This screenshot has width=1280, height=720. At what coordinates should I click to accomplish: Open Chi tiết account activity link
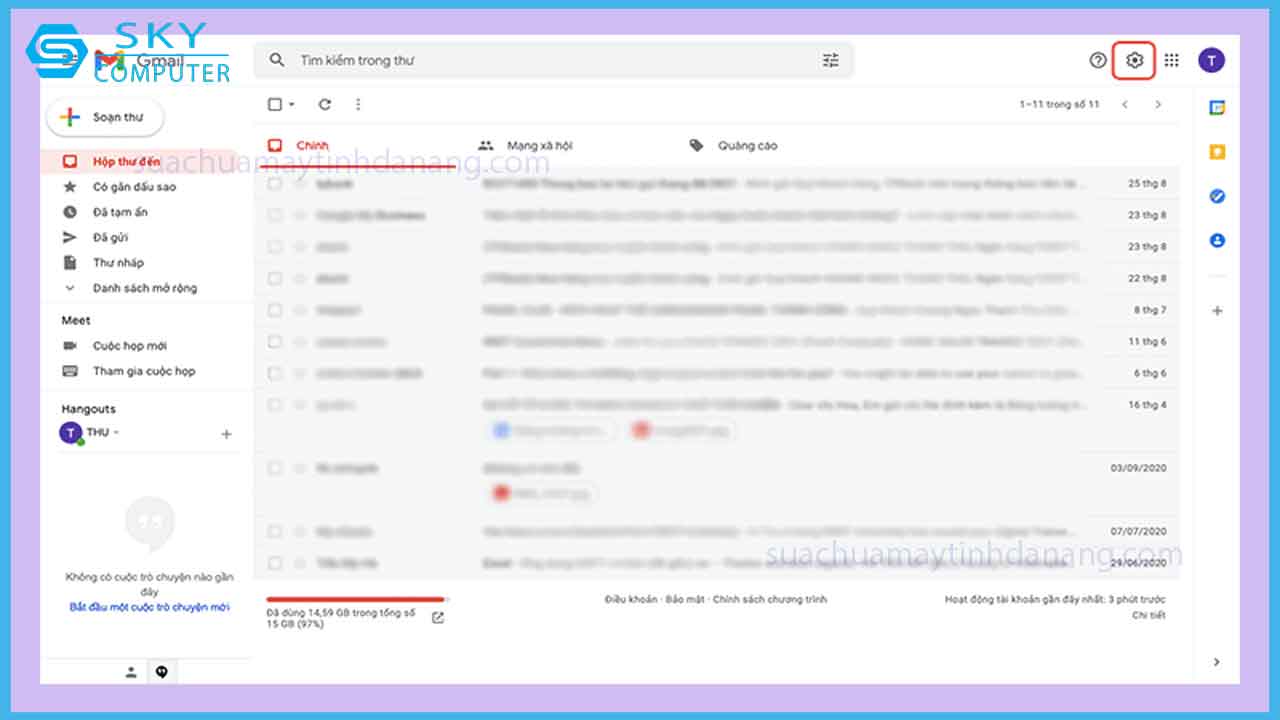(1149, 615)
